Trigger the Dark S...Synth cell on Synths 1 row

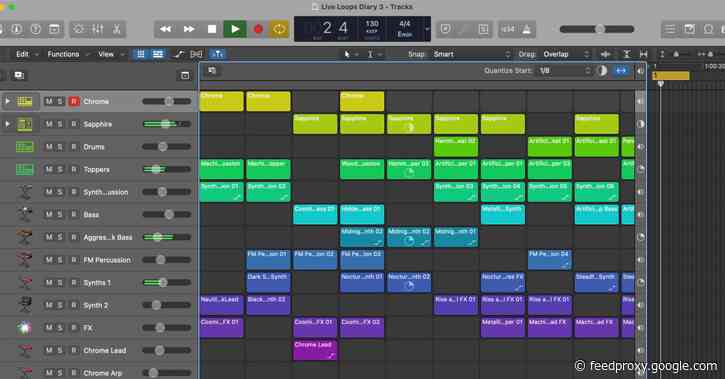point(268,282)
